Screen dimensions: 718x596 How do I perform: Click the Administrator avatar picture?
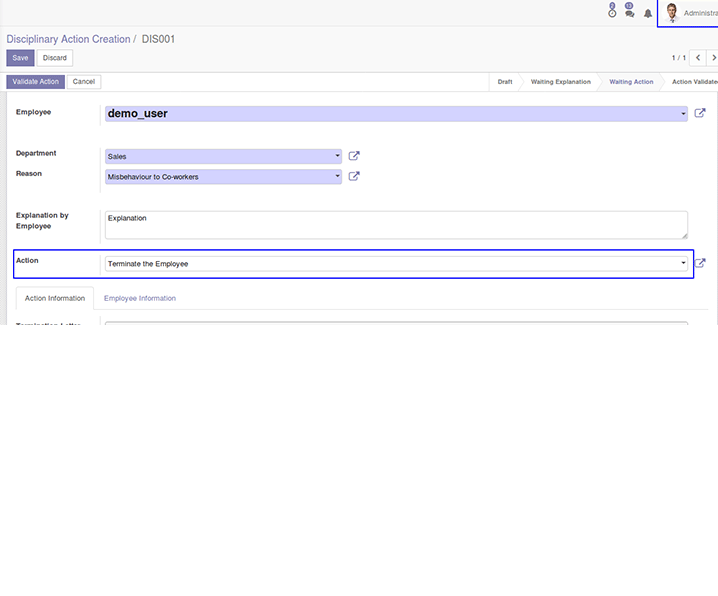[672, 12]
